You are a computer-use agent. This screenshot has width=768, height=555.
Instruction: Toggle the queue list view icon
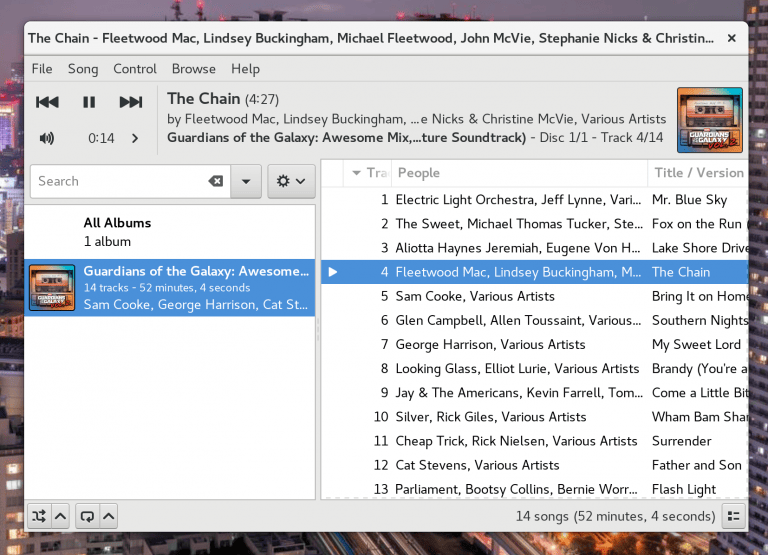(x=734, y=516)
